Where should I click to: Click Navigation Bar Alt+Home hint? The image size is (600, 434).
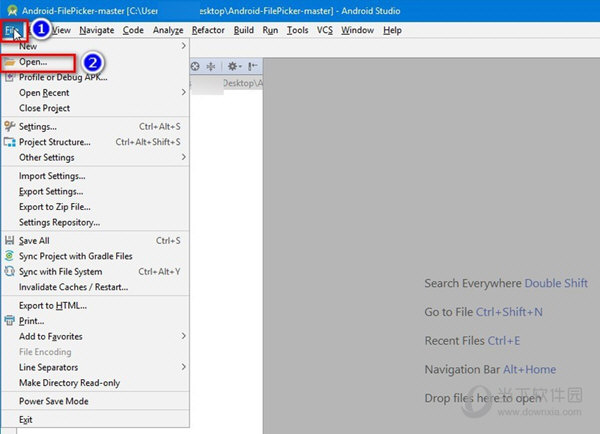[490, 370]
